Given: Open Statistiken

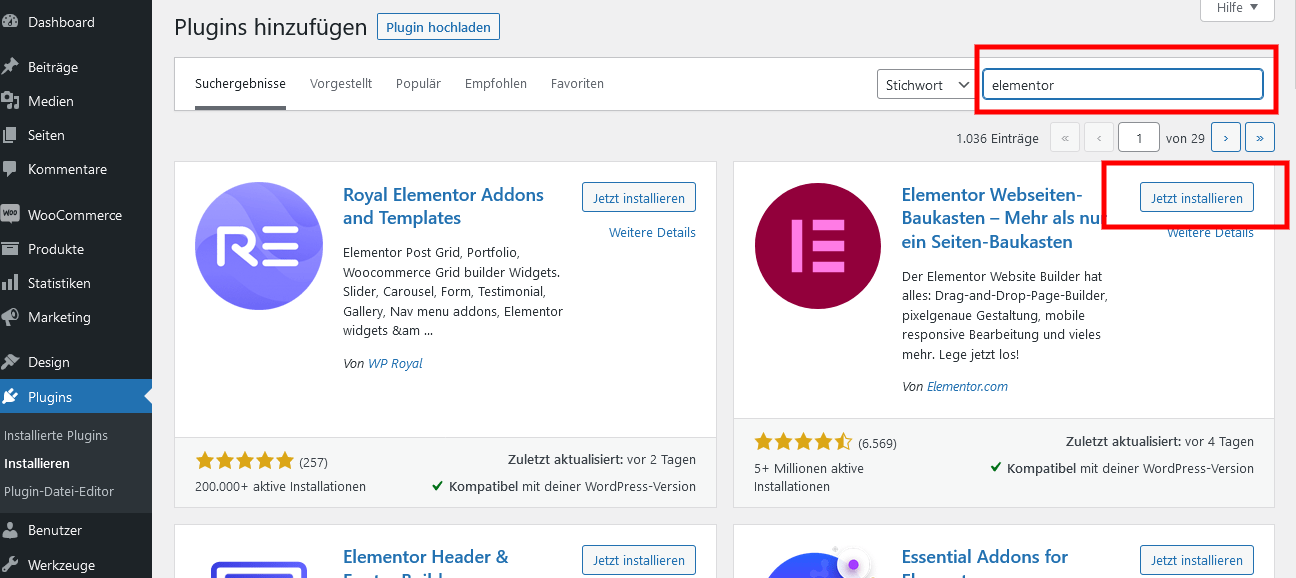Looking at the screenshot, I should [61, 283].
